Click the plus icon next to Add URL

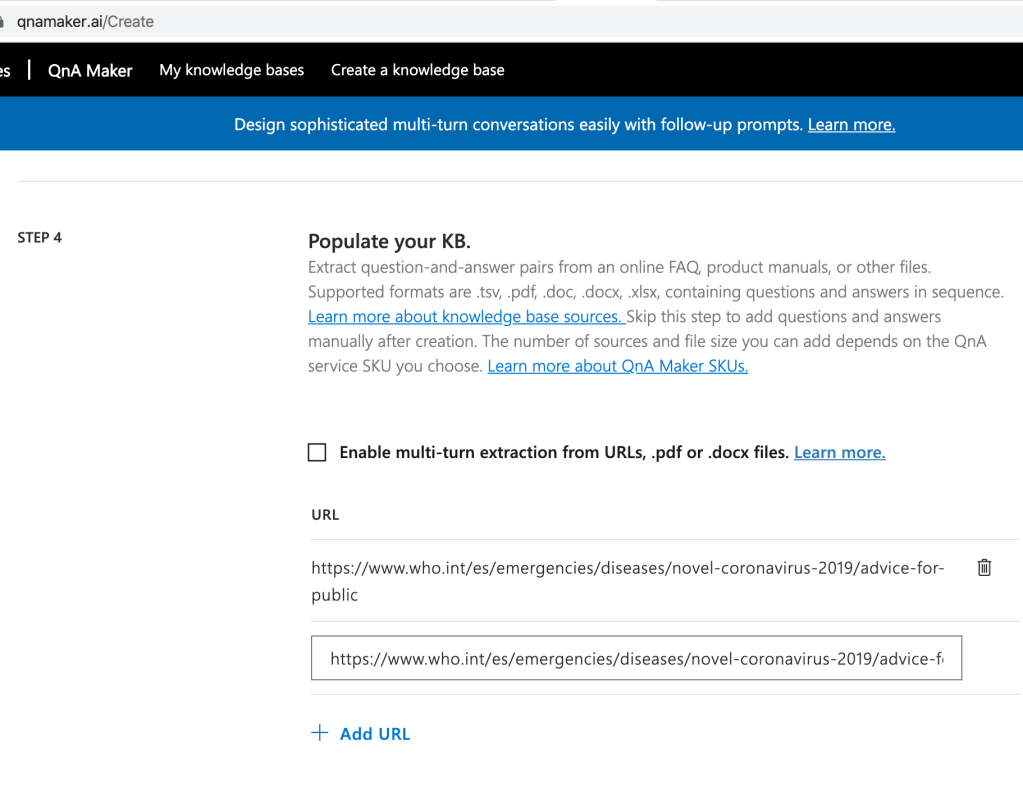click(318, 732)
